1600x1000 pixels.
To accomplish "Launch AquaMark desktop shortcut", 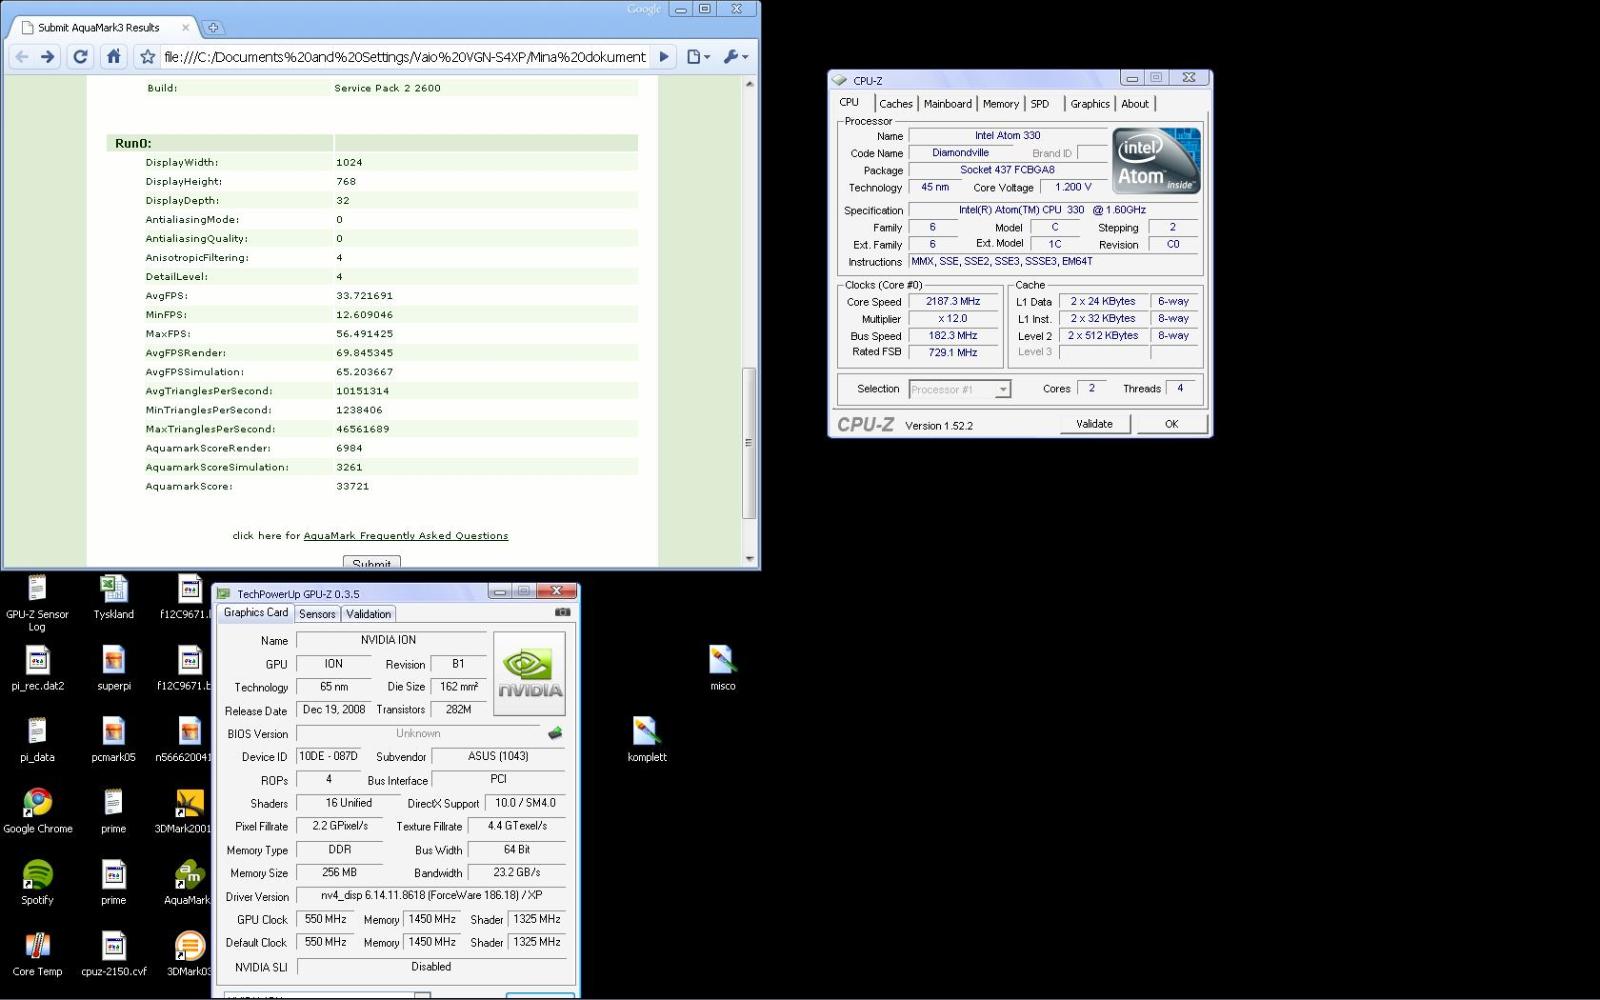I will (188, 882).
